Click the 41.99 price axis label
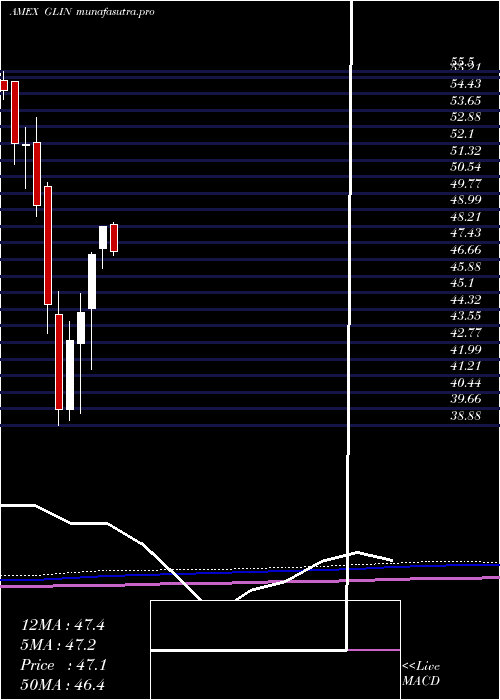 [x=465, y=350]
